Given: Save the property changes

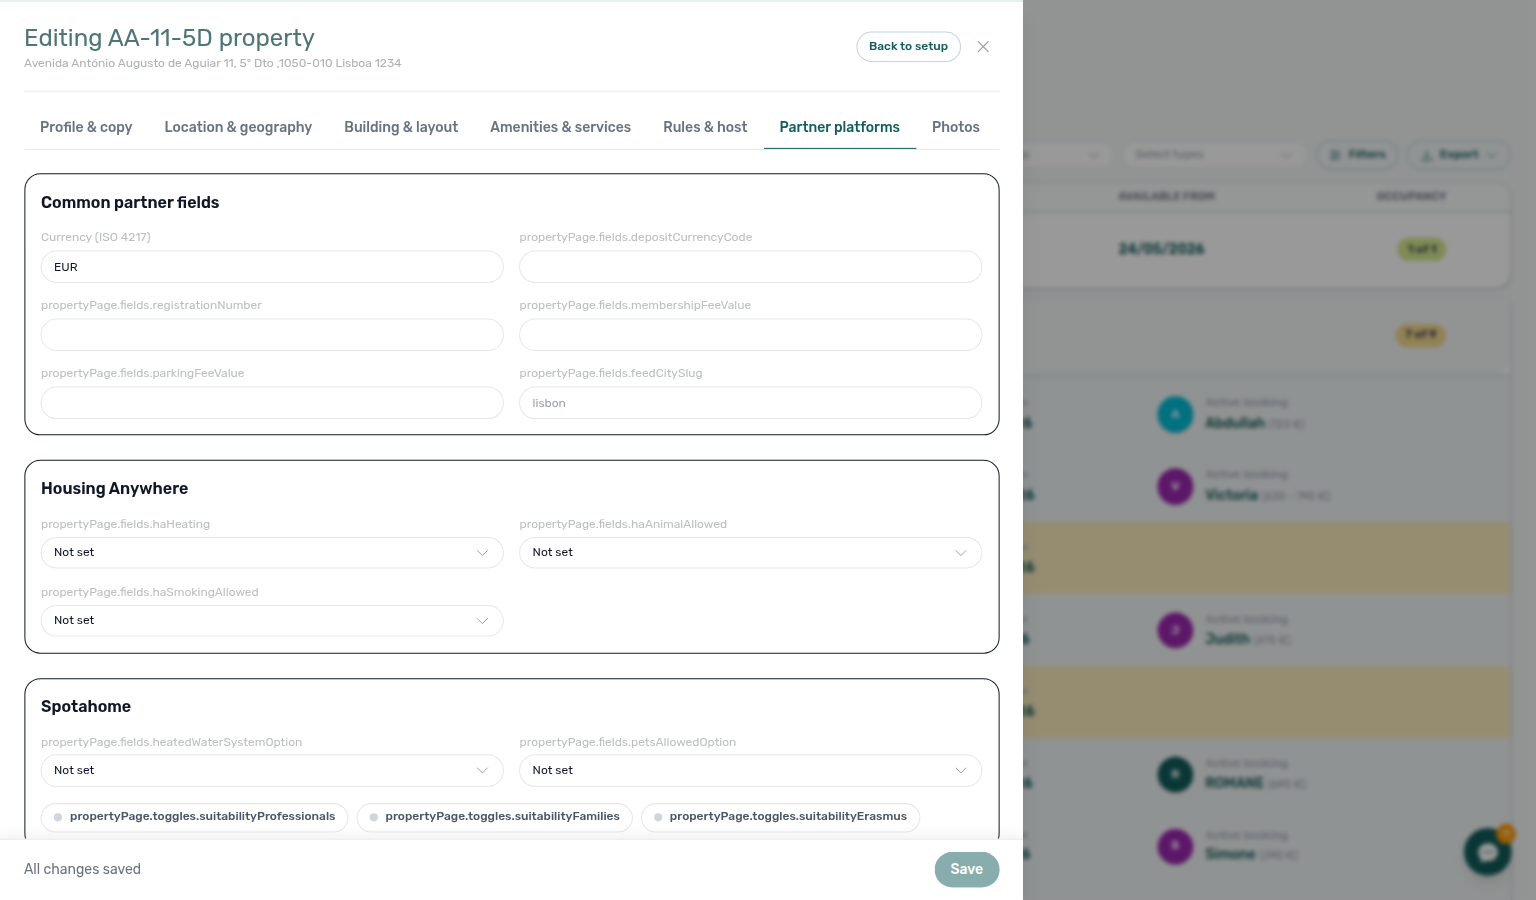Looking at the screenshot, I should [967, 869].
